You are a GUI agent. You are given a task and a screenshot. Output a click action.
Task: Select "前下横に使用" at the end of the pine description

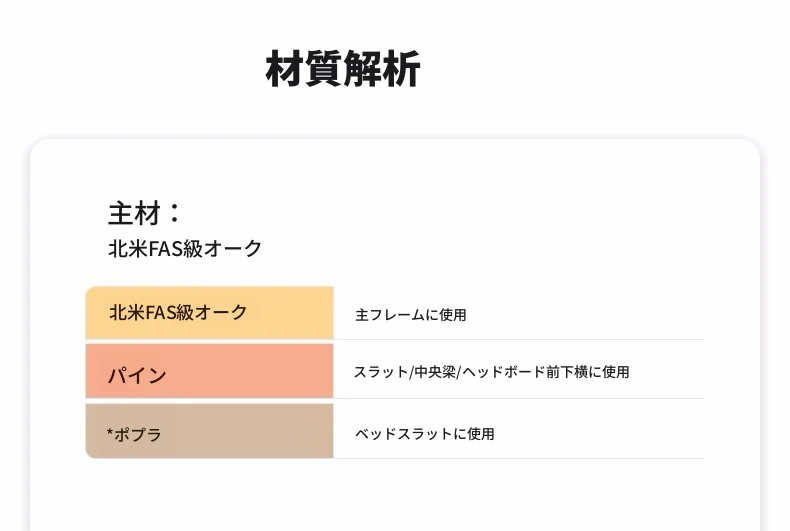pyautogui.click(x=595, y=372)
